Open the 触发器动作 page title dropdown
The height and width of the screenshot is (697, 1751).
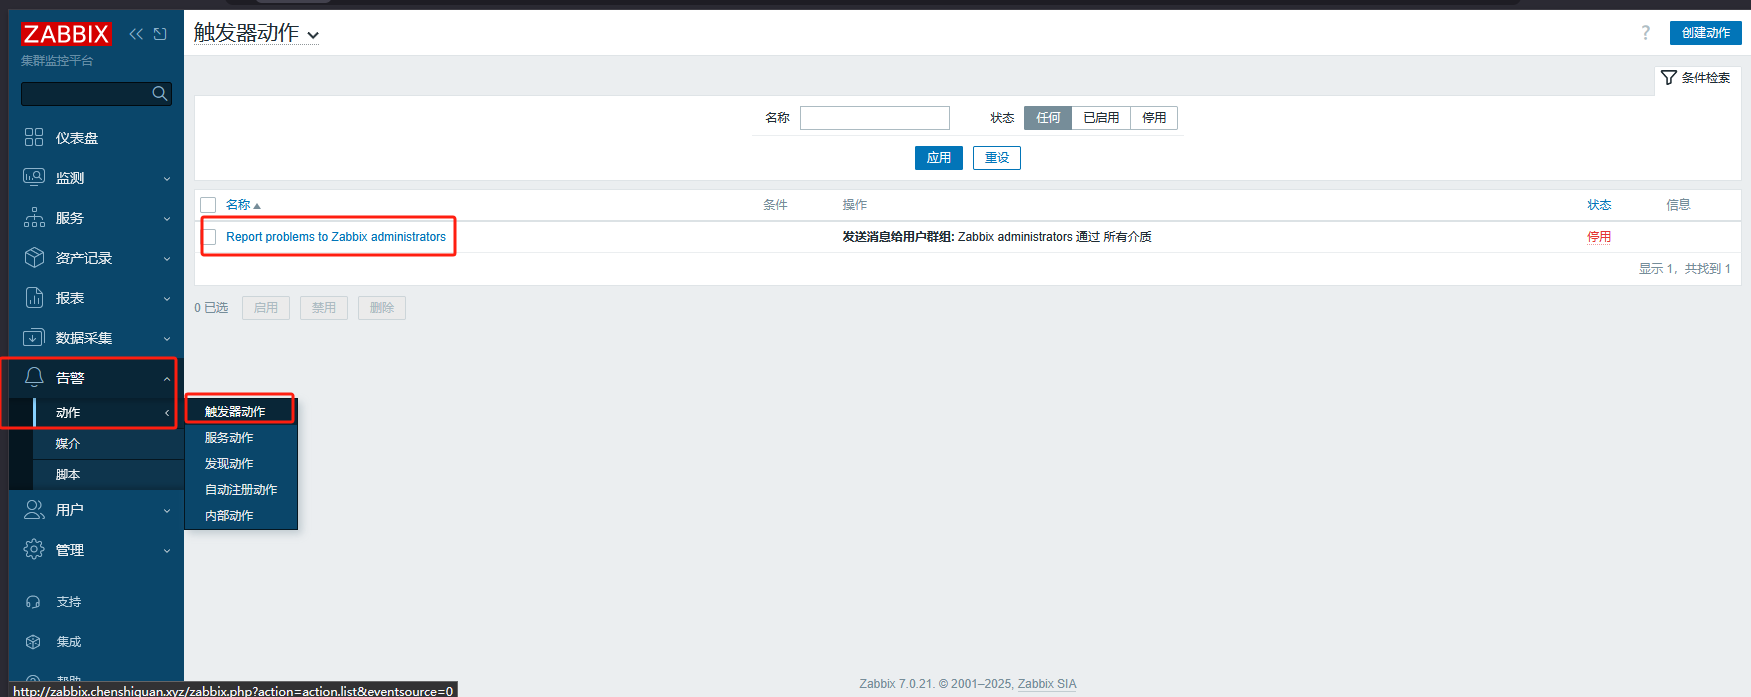[256, 33]
